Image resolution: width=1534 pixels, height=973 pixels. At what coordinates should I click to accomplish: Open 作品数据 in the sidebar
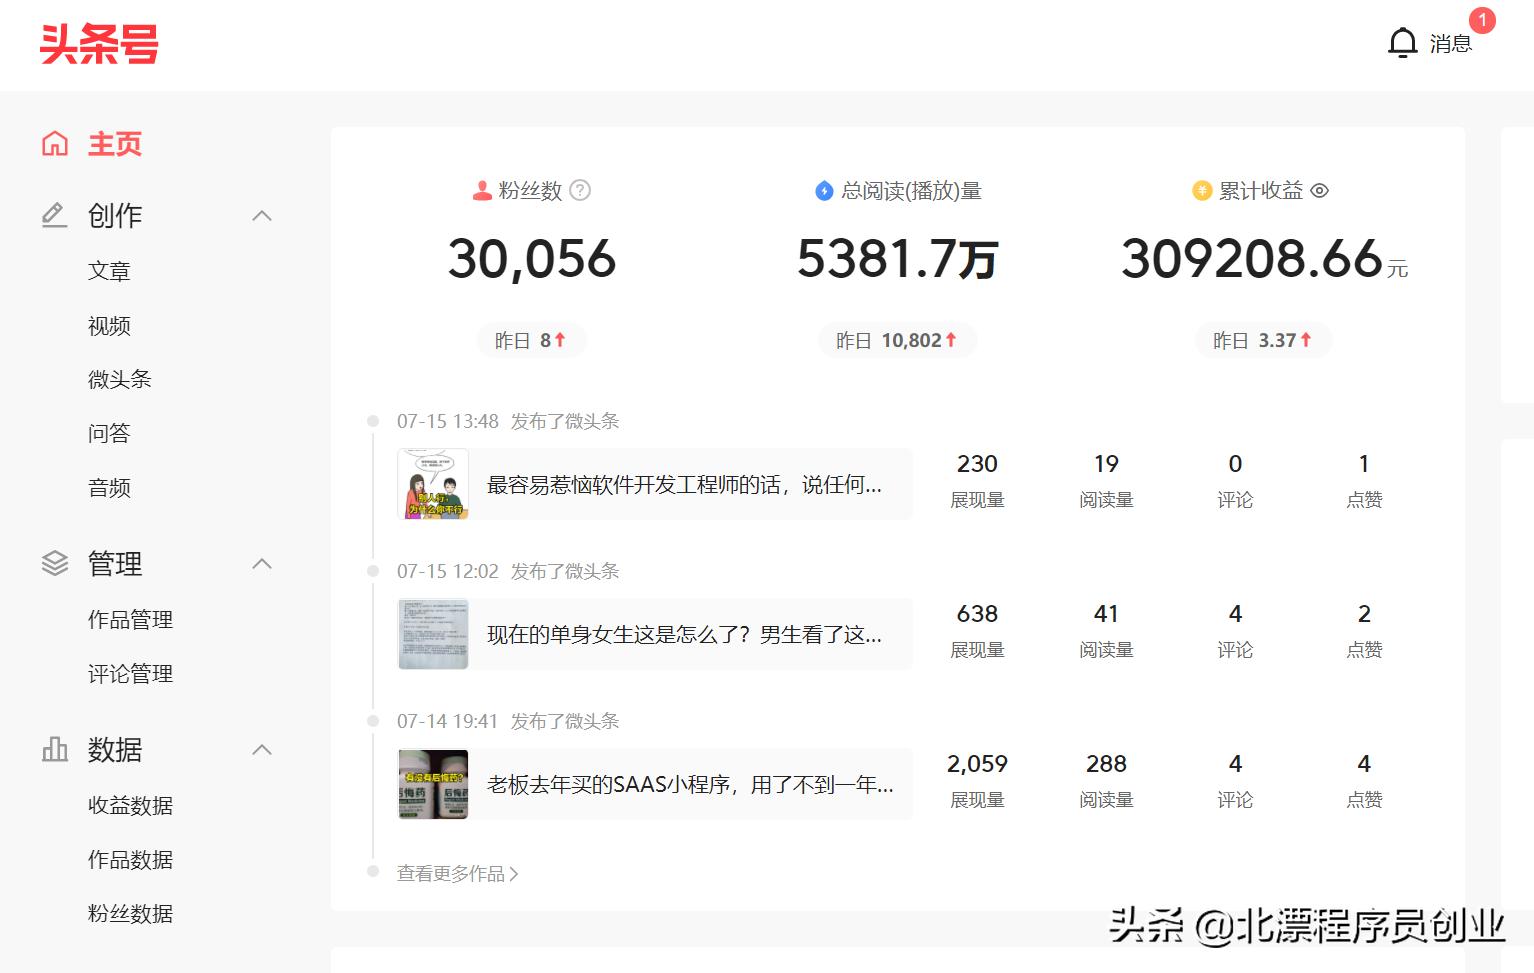[x=130, y=860]
